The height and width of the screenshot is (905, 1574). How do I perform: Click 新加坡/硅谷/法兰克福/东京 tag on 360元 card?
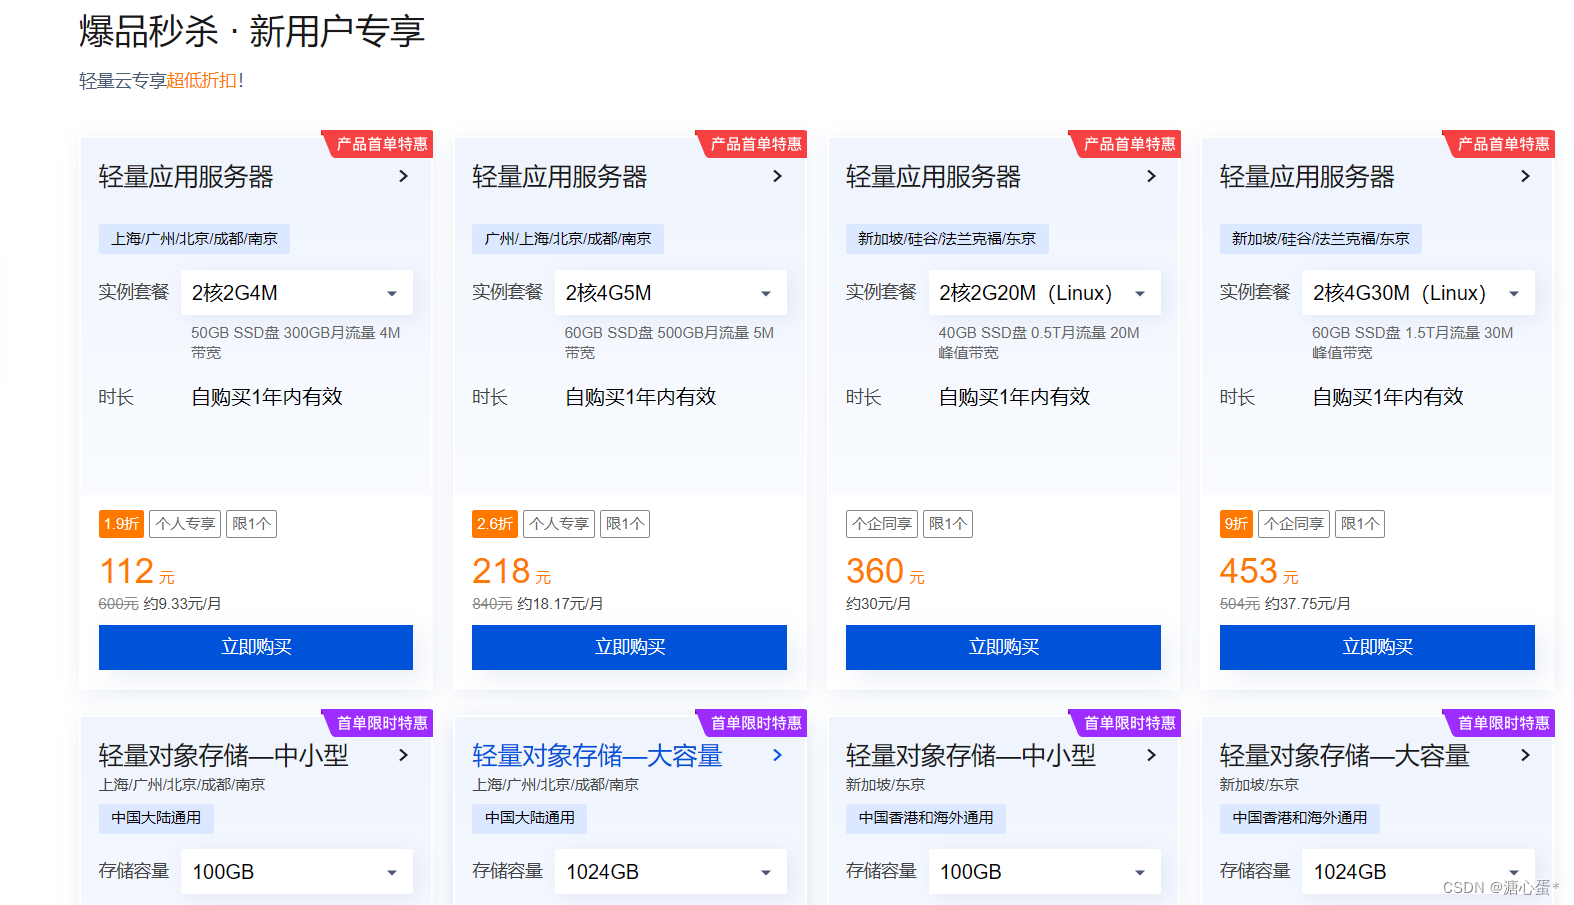point(947,239)
